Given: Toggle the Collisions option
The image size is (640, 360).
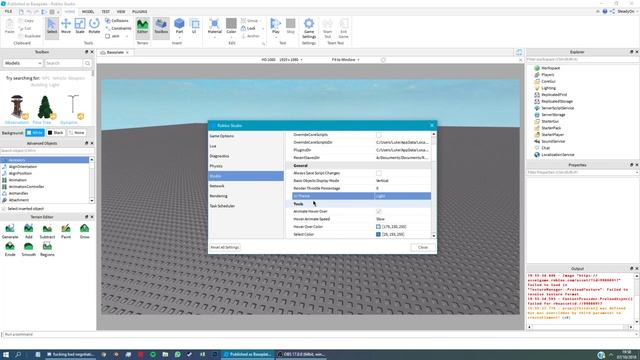Looking at the screenshot, I should coord(117,20).
